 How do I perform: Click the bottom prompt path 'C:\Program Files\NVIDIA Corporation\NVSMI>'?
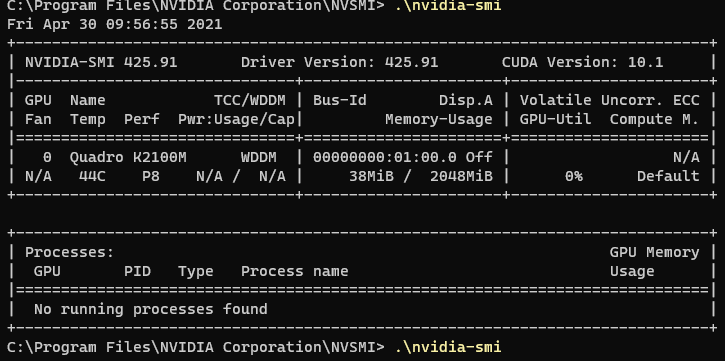tap(196, 347)
